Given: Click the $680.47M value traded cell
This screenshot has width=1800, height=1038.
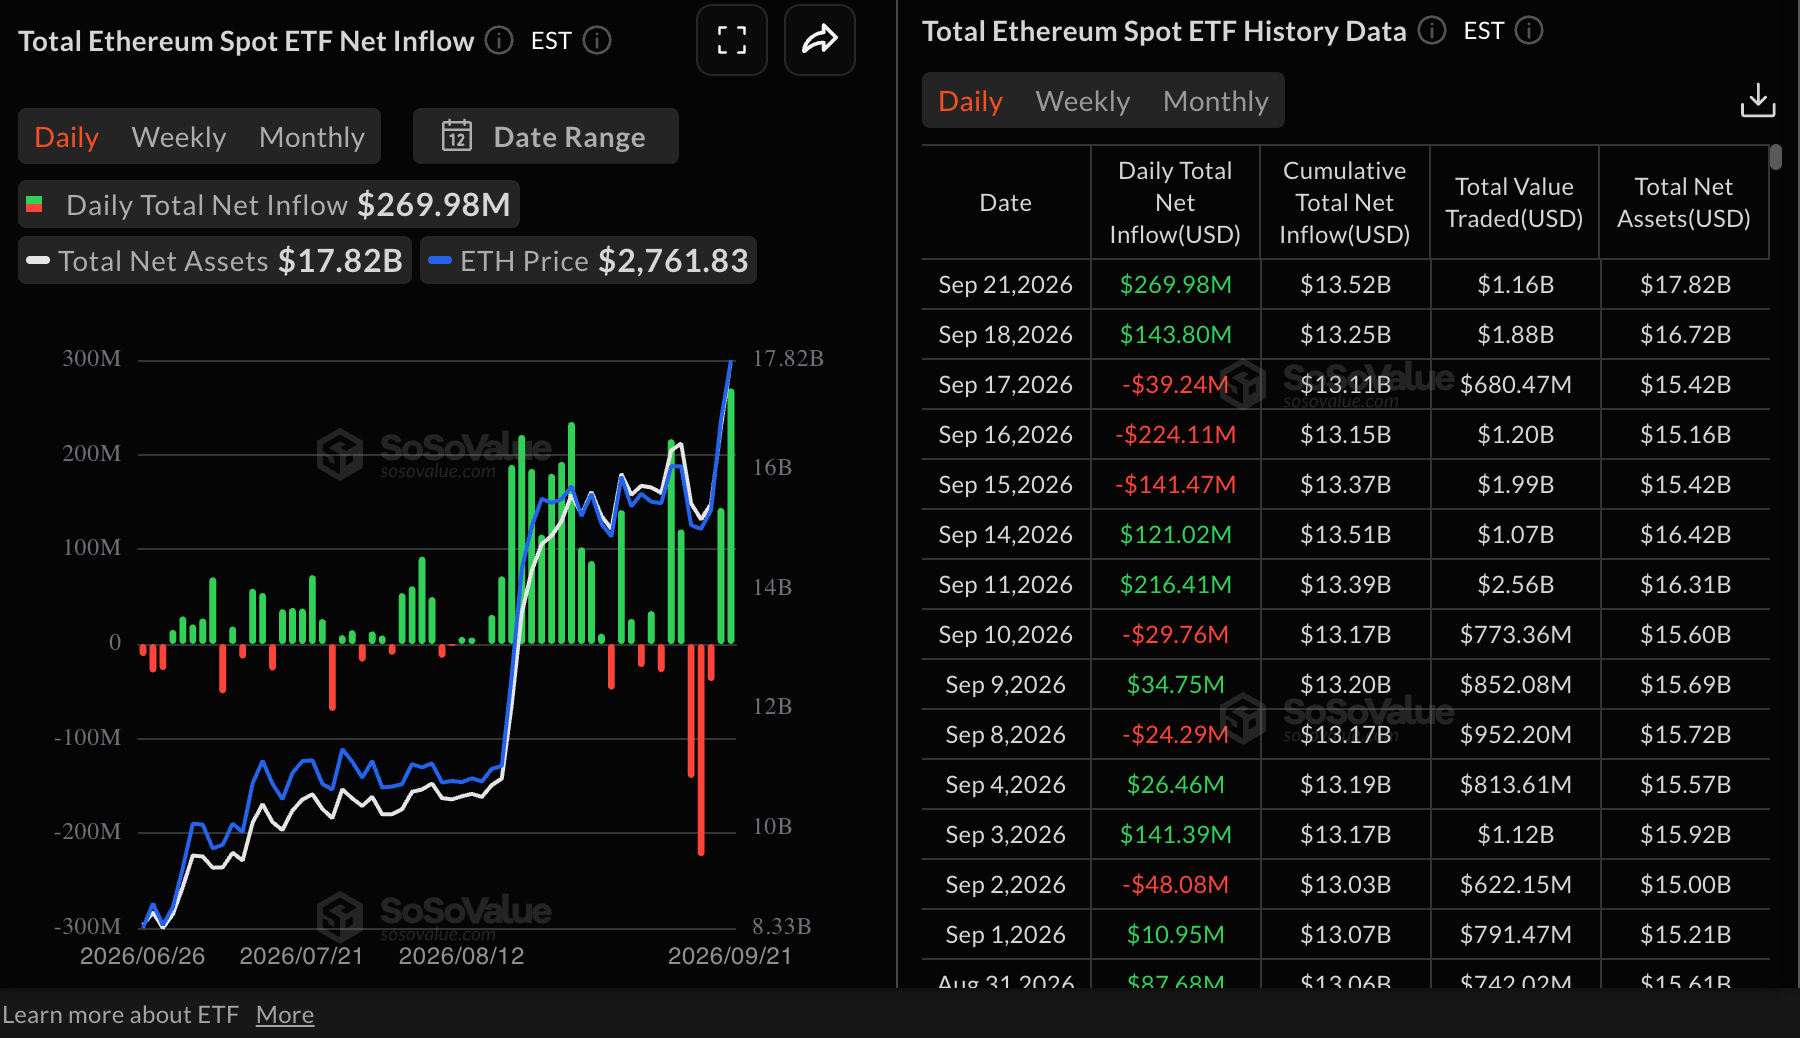Looking at the screenshot, I should pyautogui.click(x=1516, y=385).
